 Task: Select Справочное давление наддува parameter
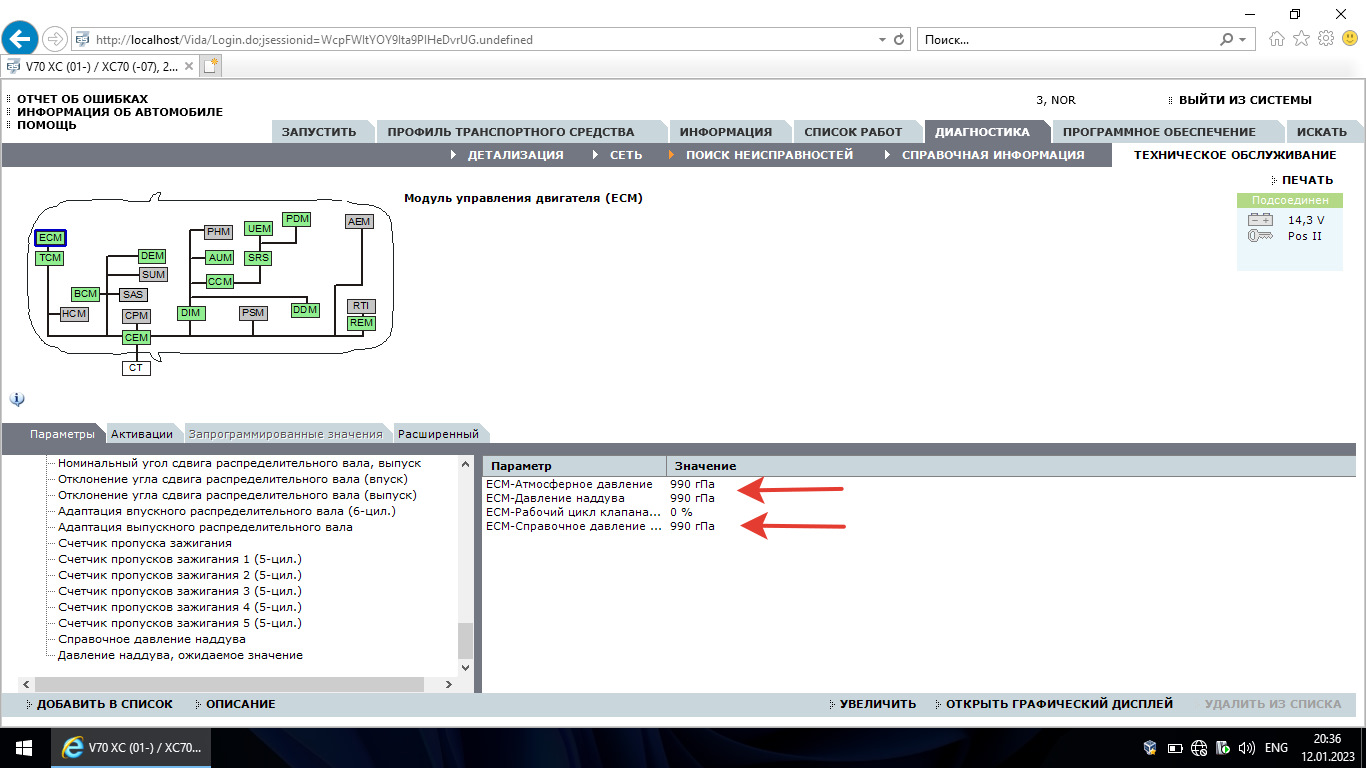pos(152,639)
